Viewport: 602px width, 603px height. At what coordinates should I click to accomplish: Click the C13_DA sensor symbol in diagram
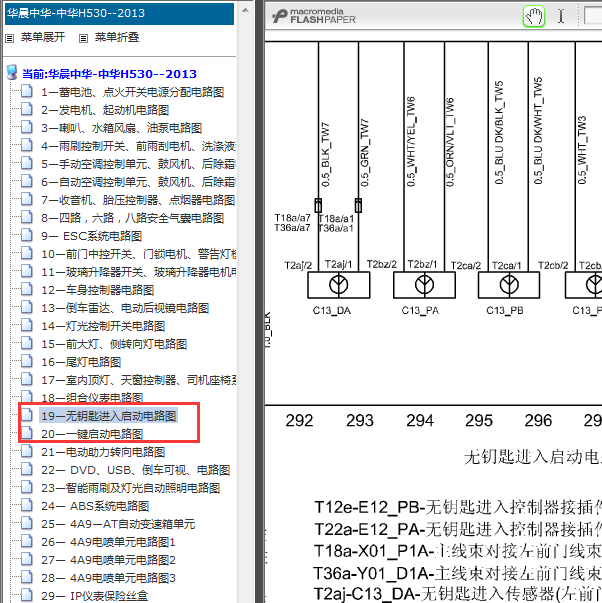pyautogui.click(x=339, y=285)
